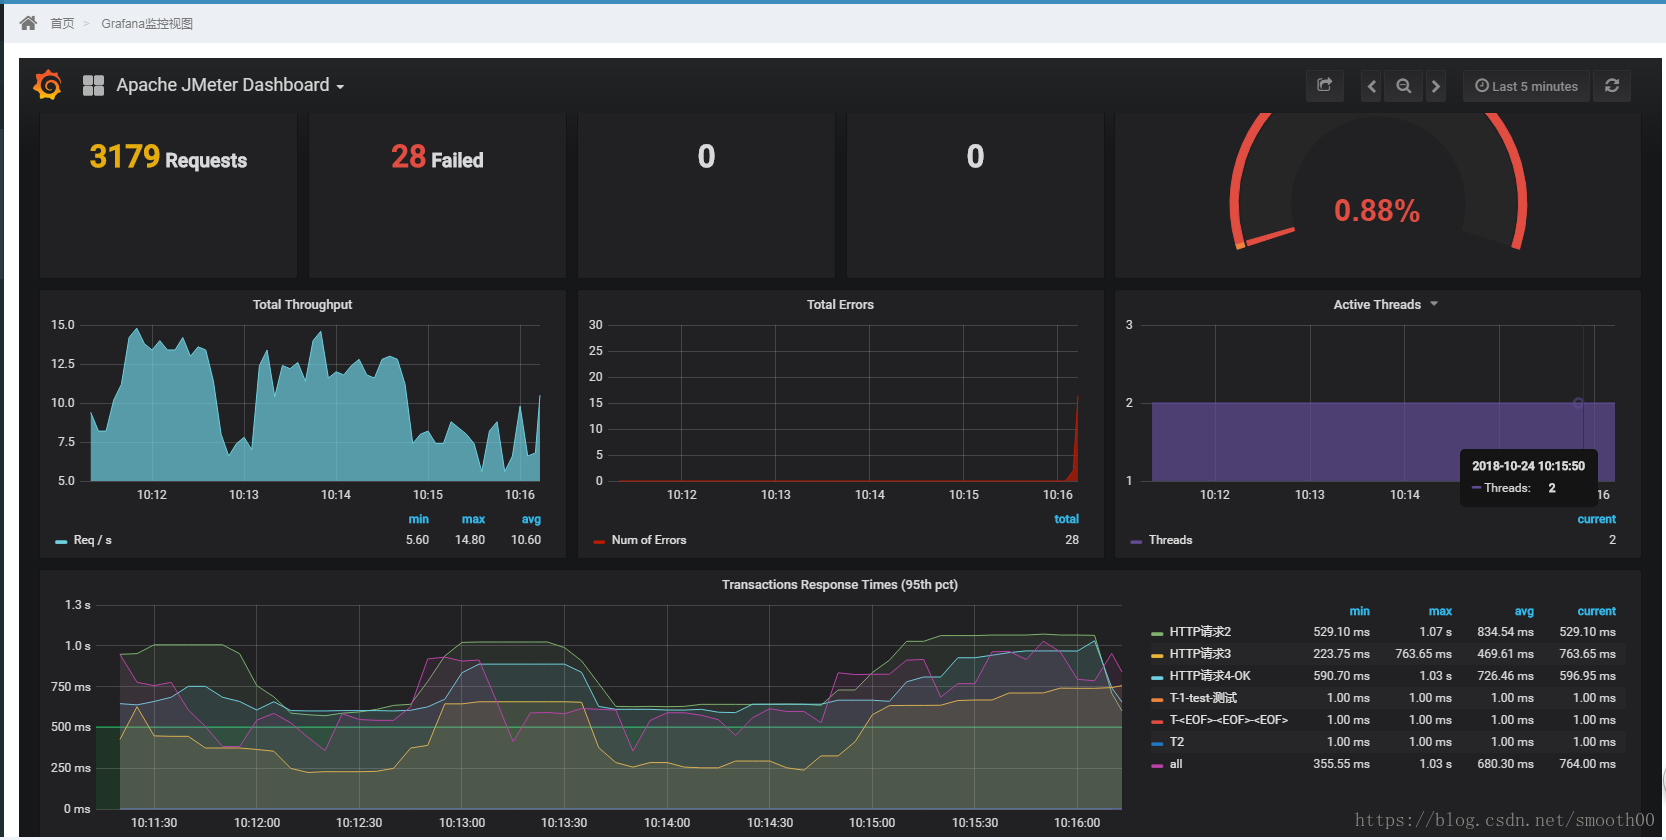1666x840 pixels.
Task: Click HTTP请求3 min 223.75 ms value
Action: [1341, 654]
